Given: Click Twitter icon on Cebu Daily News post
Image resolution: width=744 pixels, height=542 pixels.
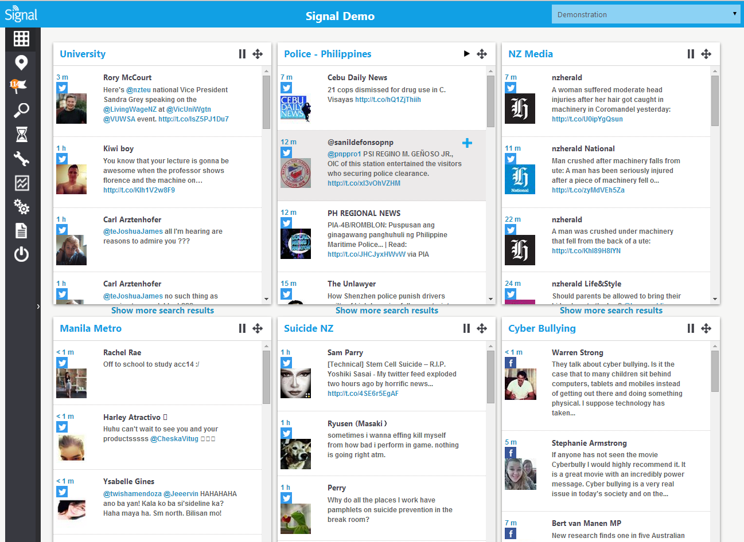Looking at the screenshot, I should pyautogui.click(x=286, y=88).
